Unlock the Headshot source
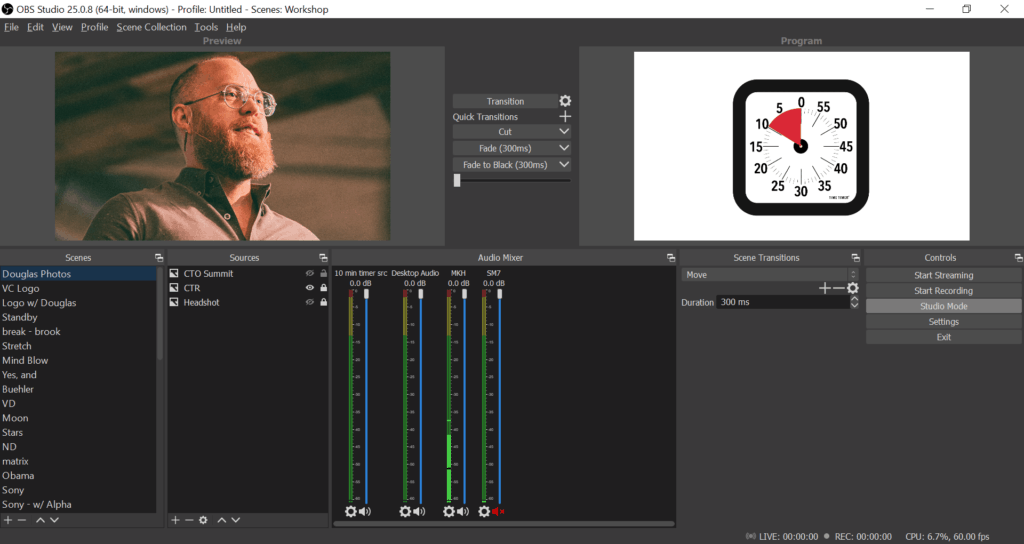1024x544 pixels. (323, 302)
